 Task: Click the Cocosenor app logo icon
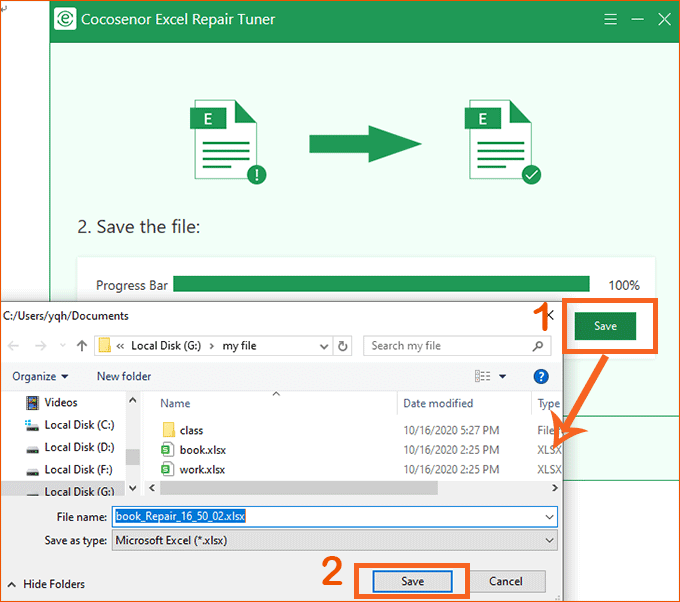(x=65, y=19)
